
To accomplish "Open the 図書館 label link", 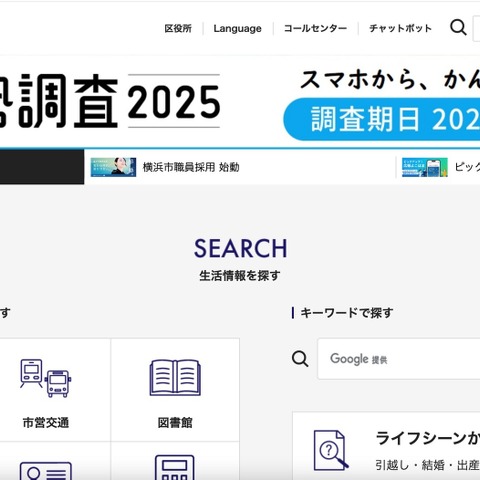I will tap(175, 423).
